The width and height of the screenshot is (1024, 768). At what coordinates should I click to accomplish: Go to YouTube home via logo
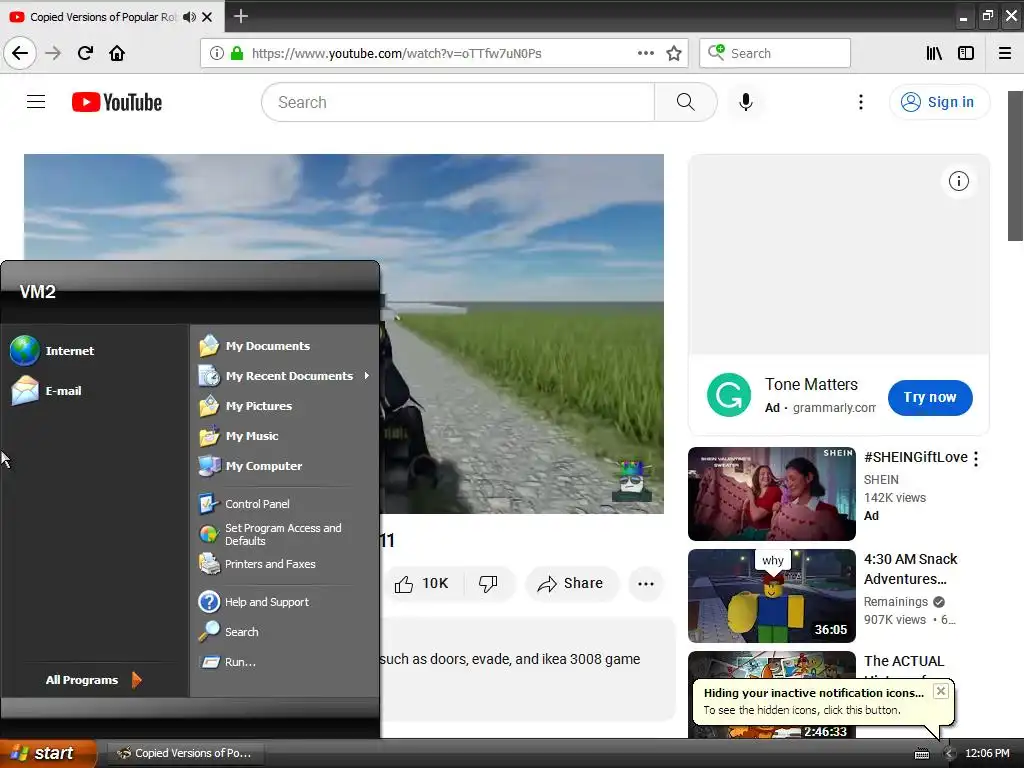pos(117,102)
